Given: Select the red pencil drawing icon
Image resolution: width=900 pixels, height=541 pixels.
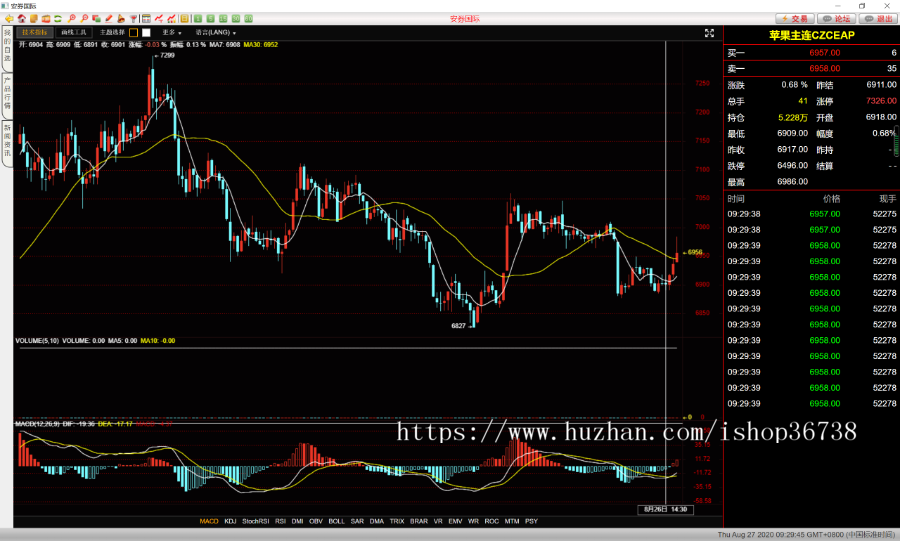Looking at the screenshot, I should click(x=108, y=19).
